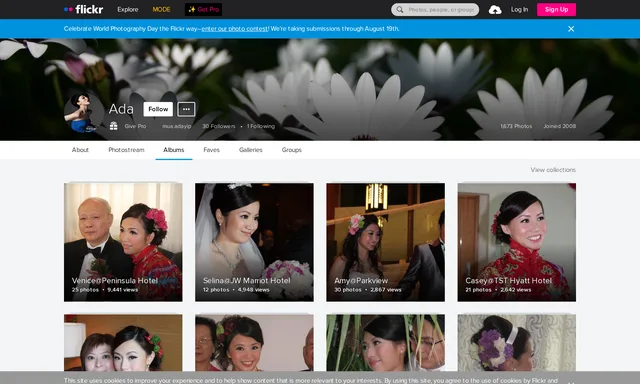Click 25 photos · 9,441 views caption

coord(104,290)
